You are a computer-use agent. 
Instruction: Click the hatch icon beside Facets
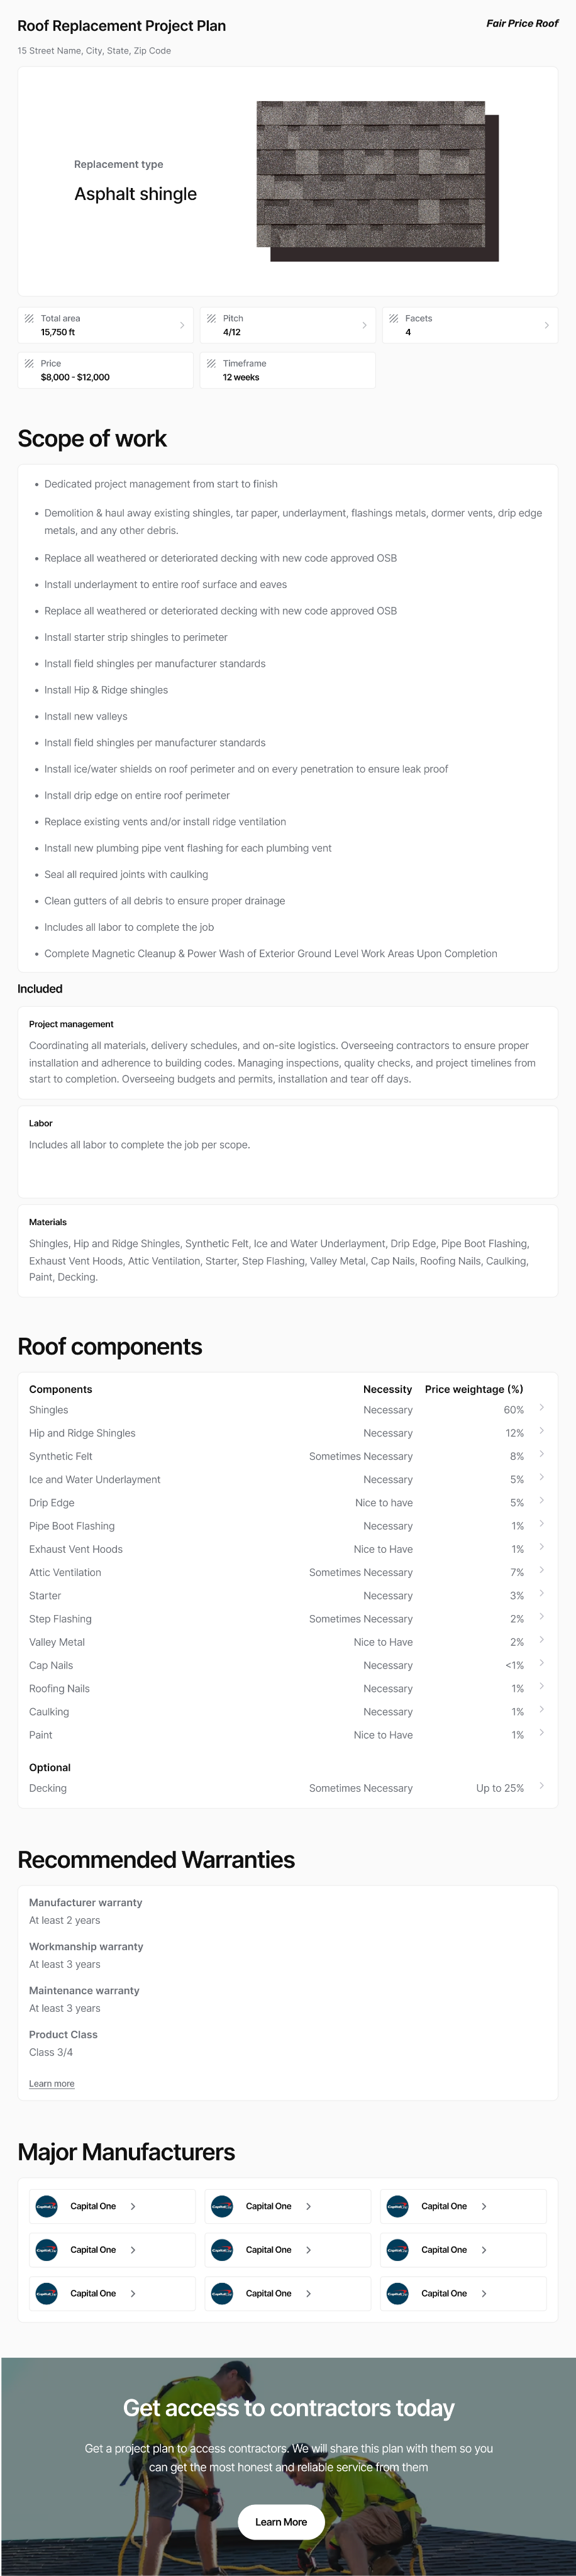point(393,318)
